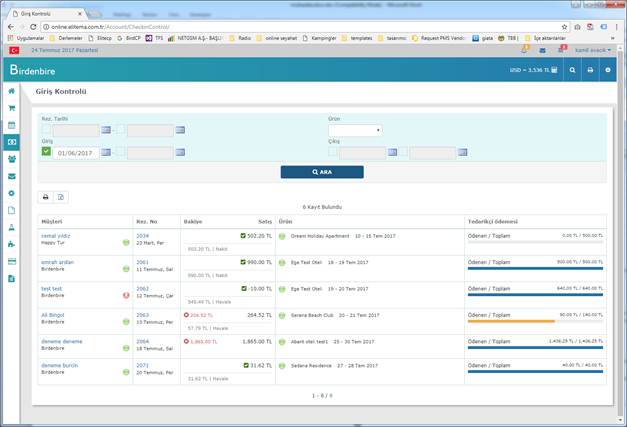Open the search icon in the teal header
Viewport: 627px width, 427px height.
[572, 71]
